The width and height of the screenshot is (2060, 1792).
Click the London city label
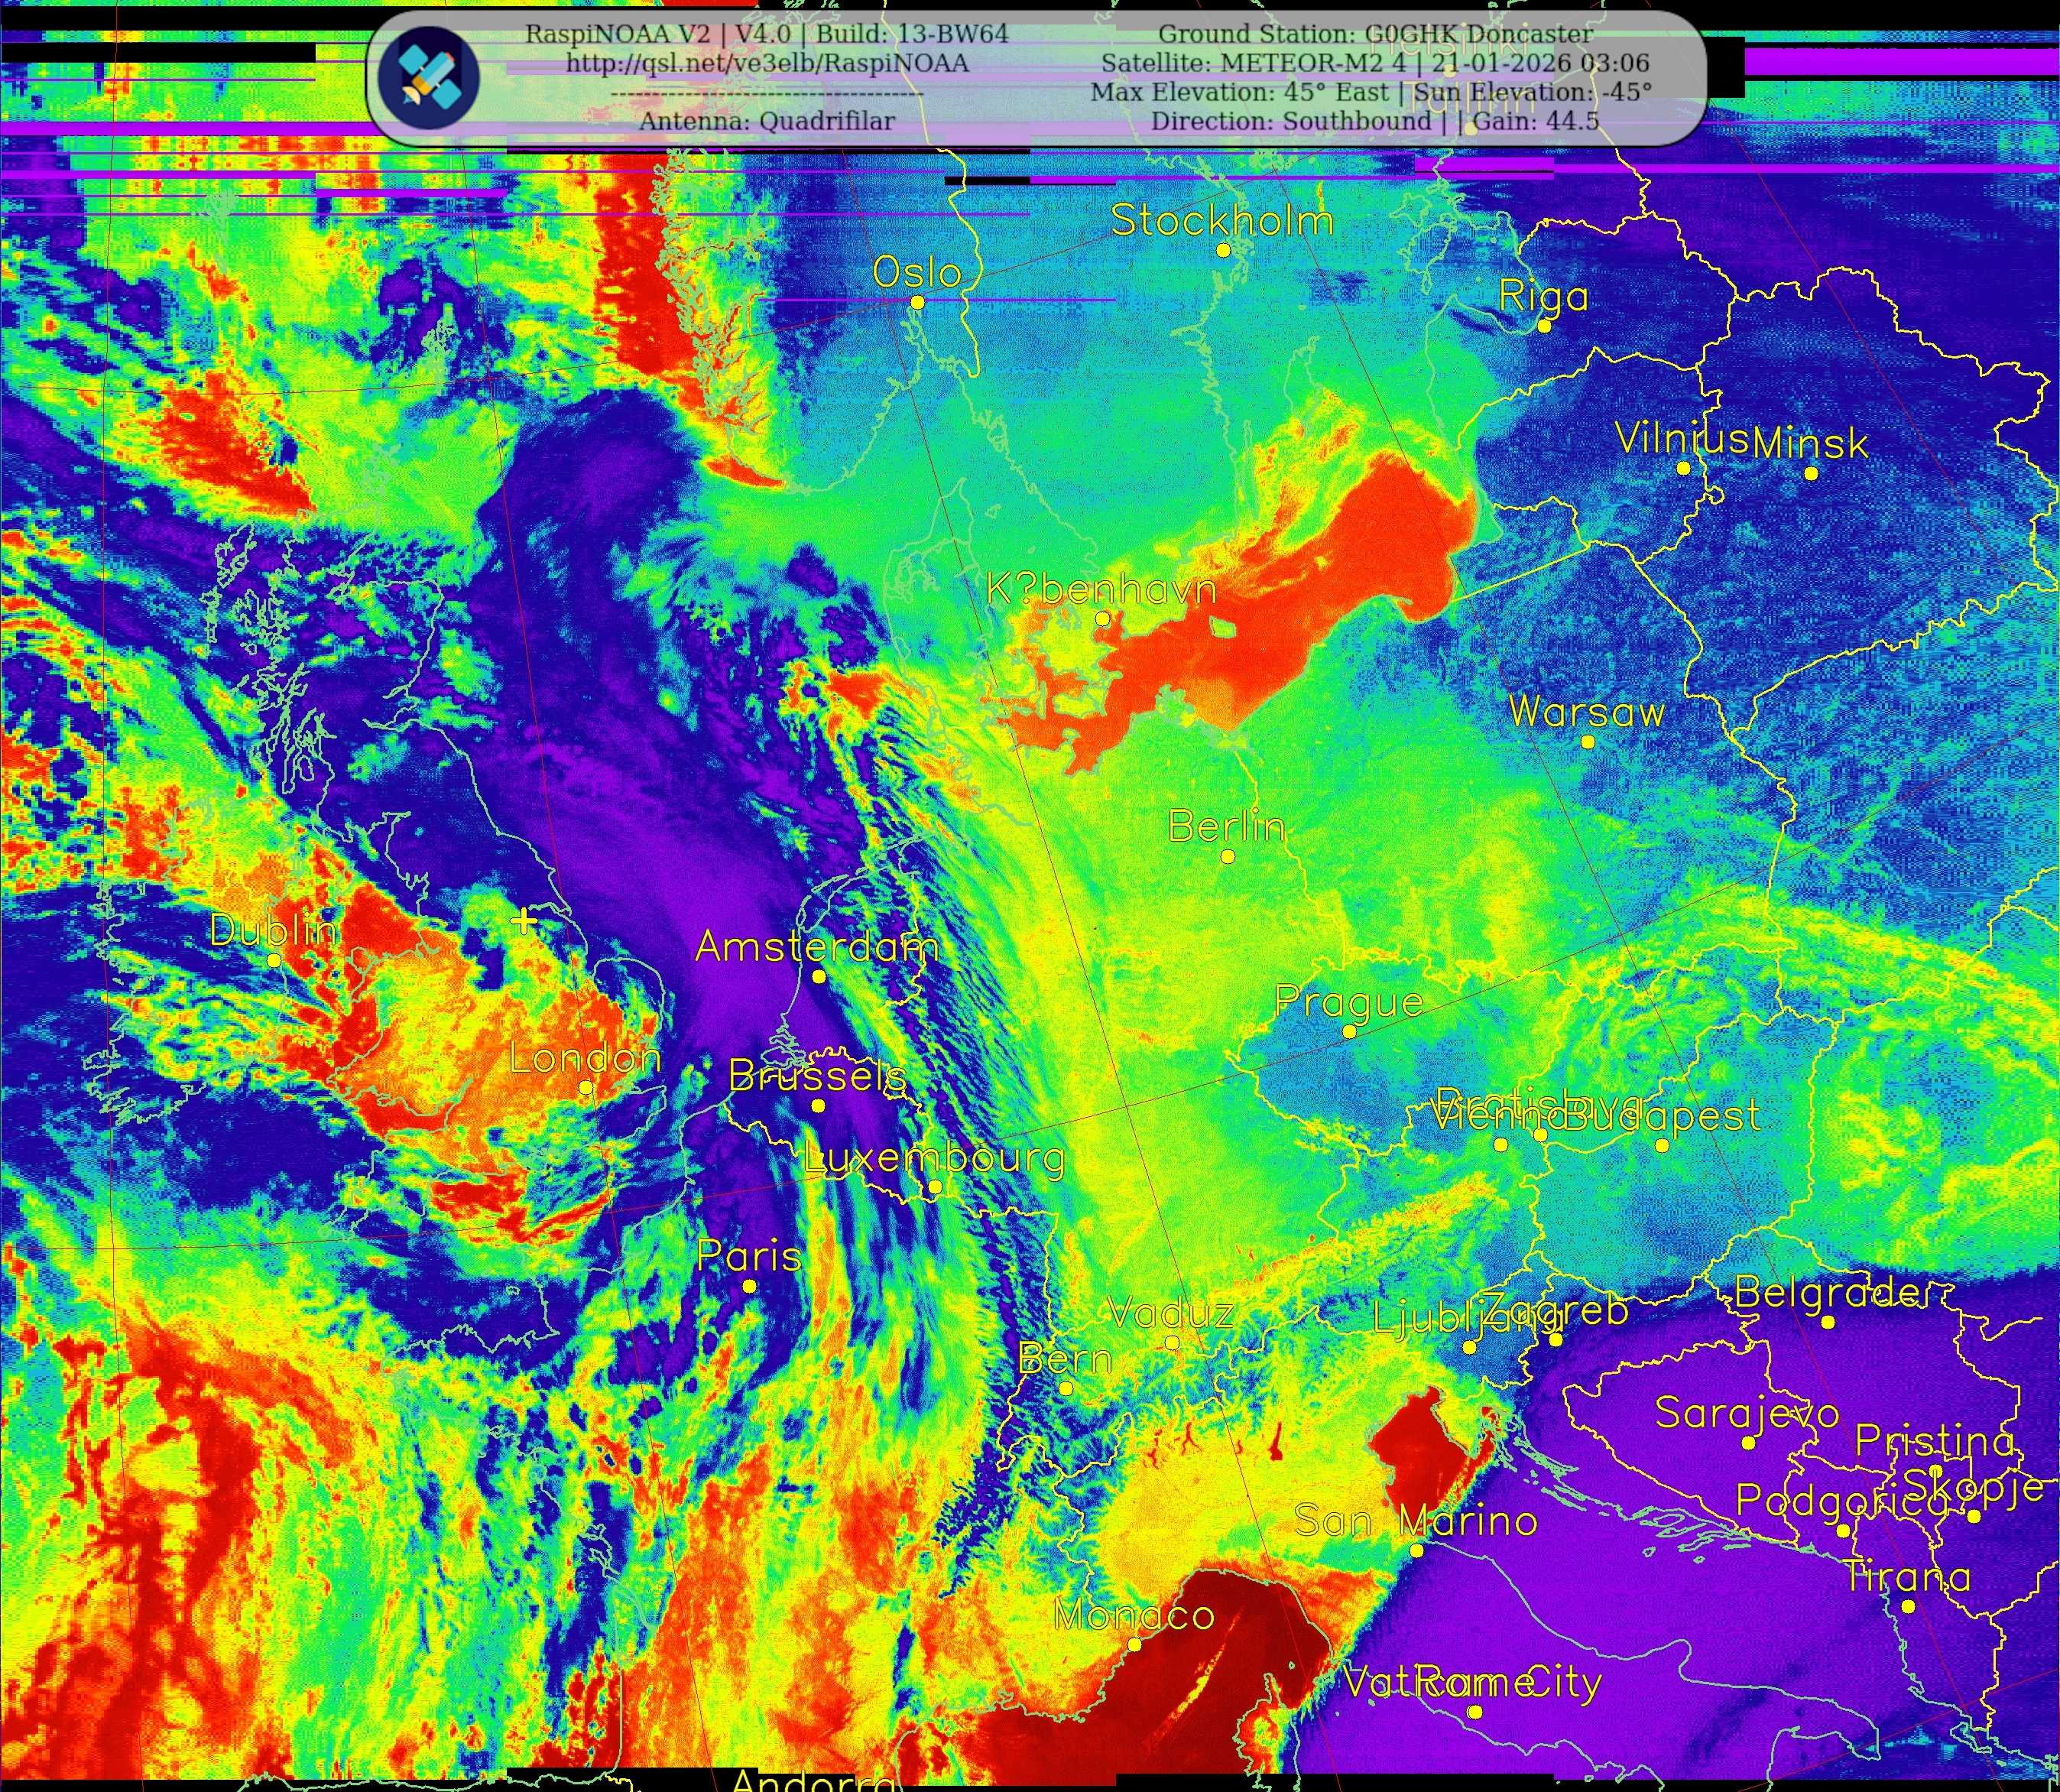585,1057
